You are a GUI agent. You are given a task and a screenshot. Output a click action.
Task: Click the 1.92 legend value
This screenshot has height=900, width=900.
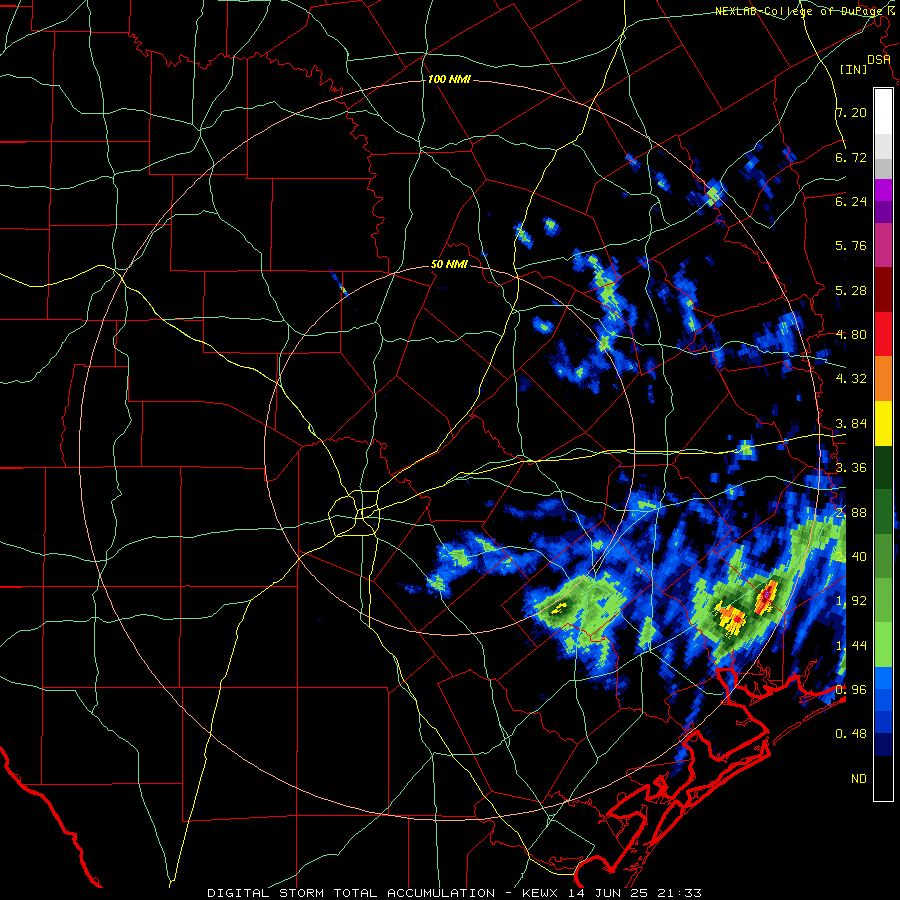pos(851,601)
